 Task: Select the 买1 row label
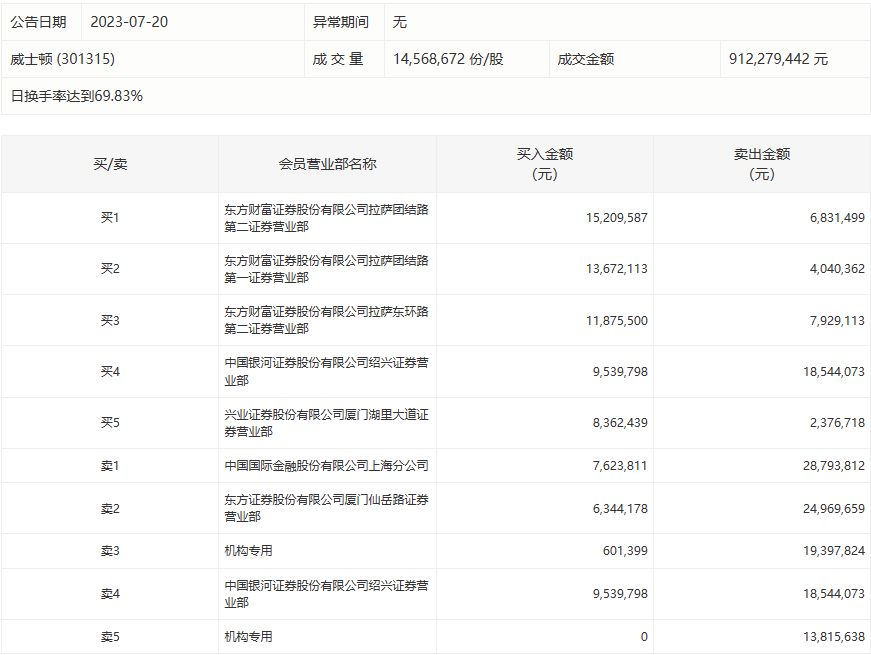pos(110,218)
